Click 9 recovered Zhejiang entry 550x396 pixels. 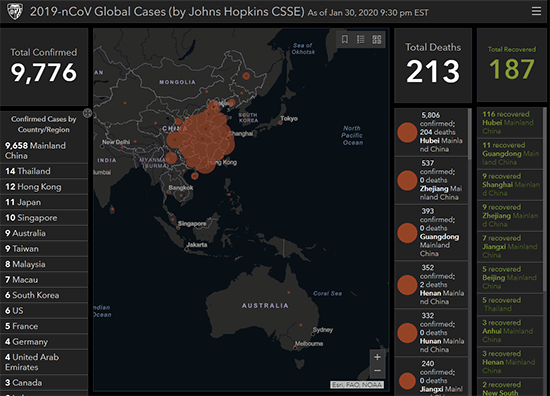click(x=510, y=215)
